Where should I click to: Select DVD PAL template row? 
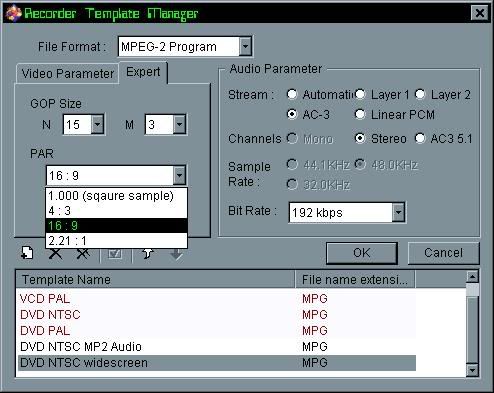coord(217,330)
